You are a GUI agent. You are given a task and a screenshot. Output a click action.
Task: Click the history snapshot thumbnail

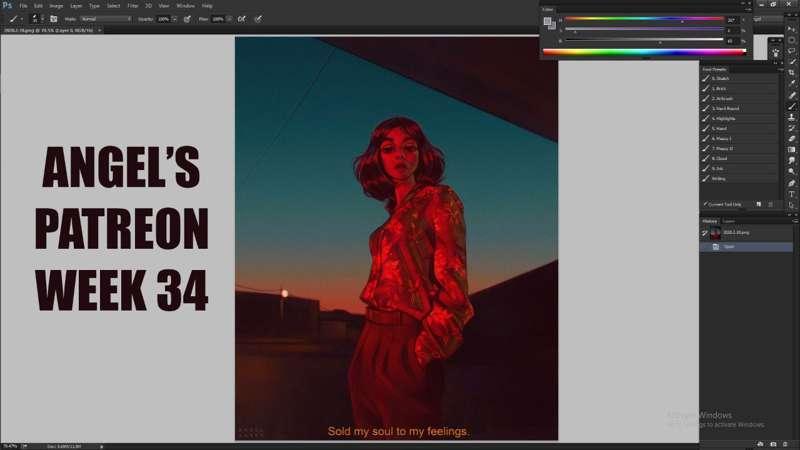tap(715, 233)
